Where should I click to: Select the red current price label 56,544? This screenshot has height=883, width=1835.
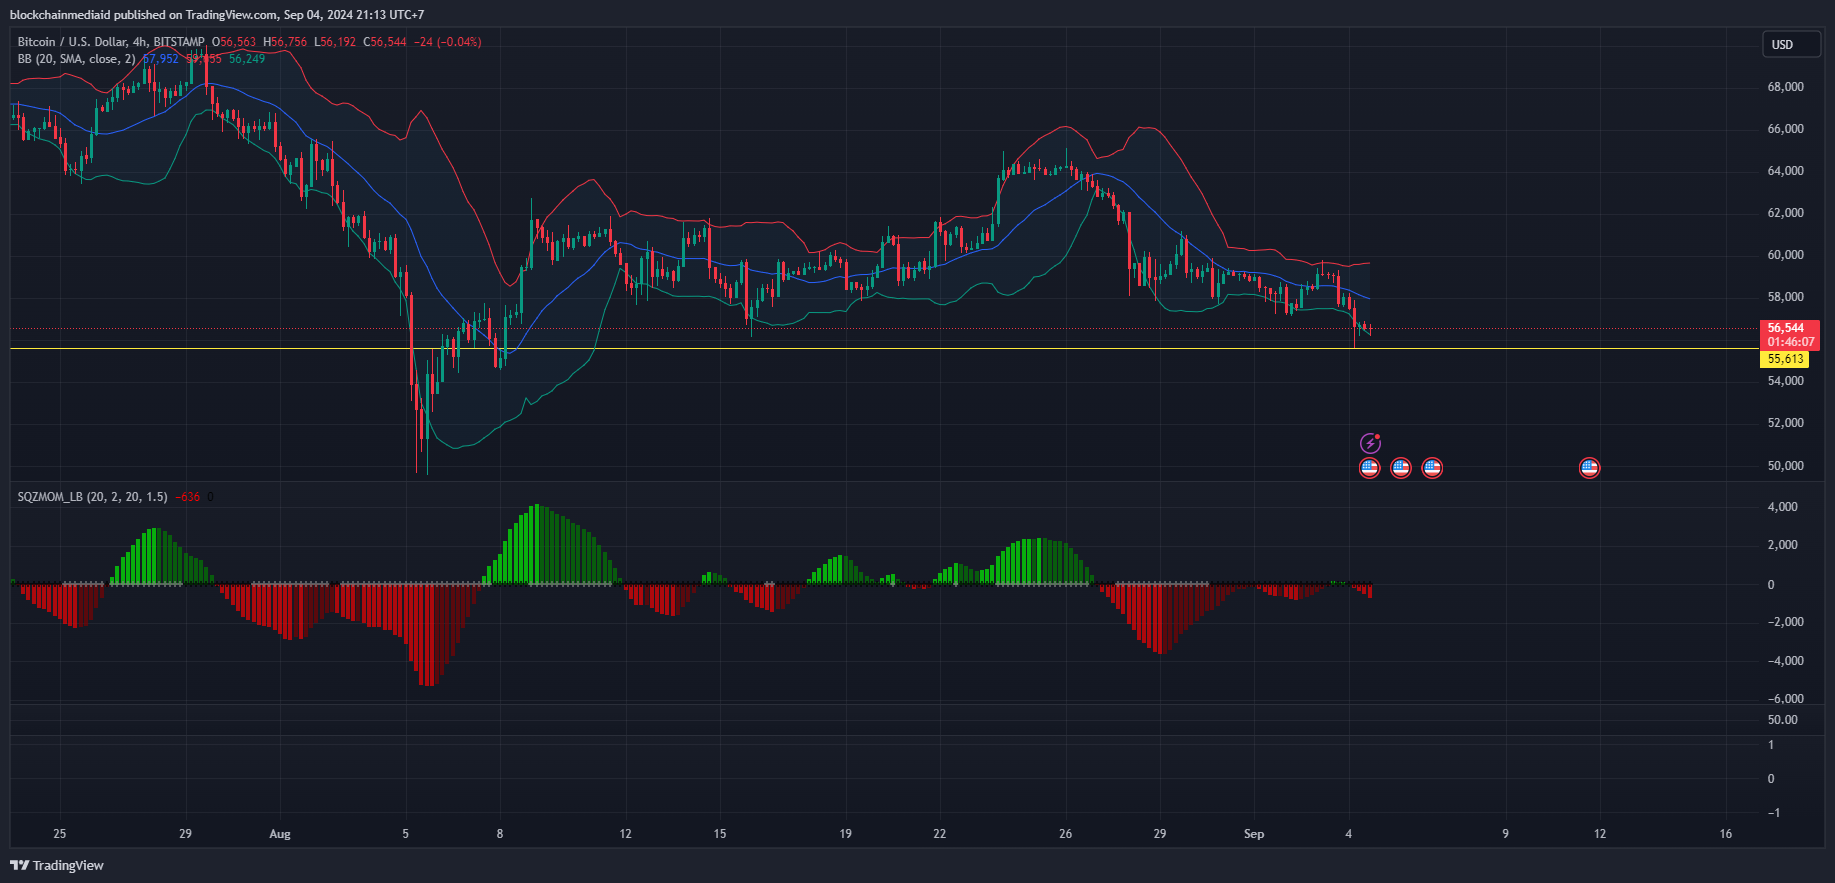coord(1788,328)
